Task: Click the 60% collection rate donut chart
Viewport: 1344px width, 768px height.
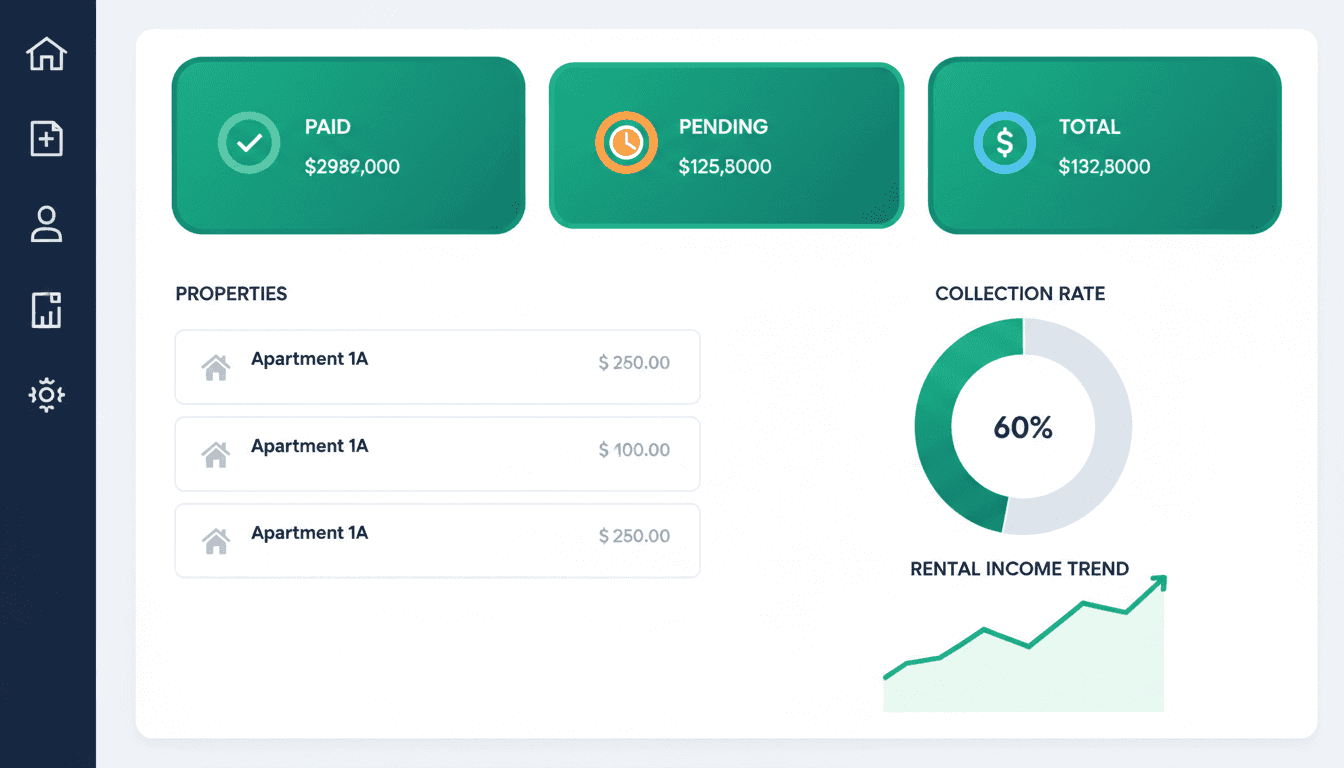Action: (x=1021, y=427)
